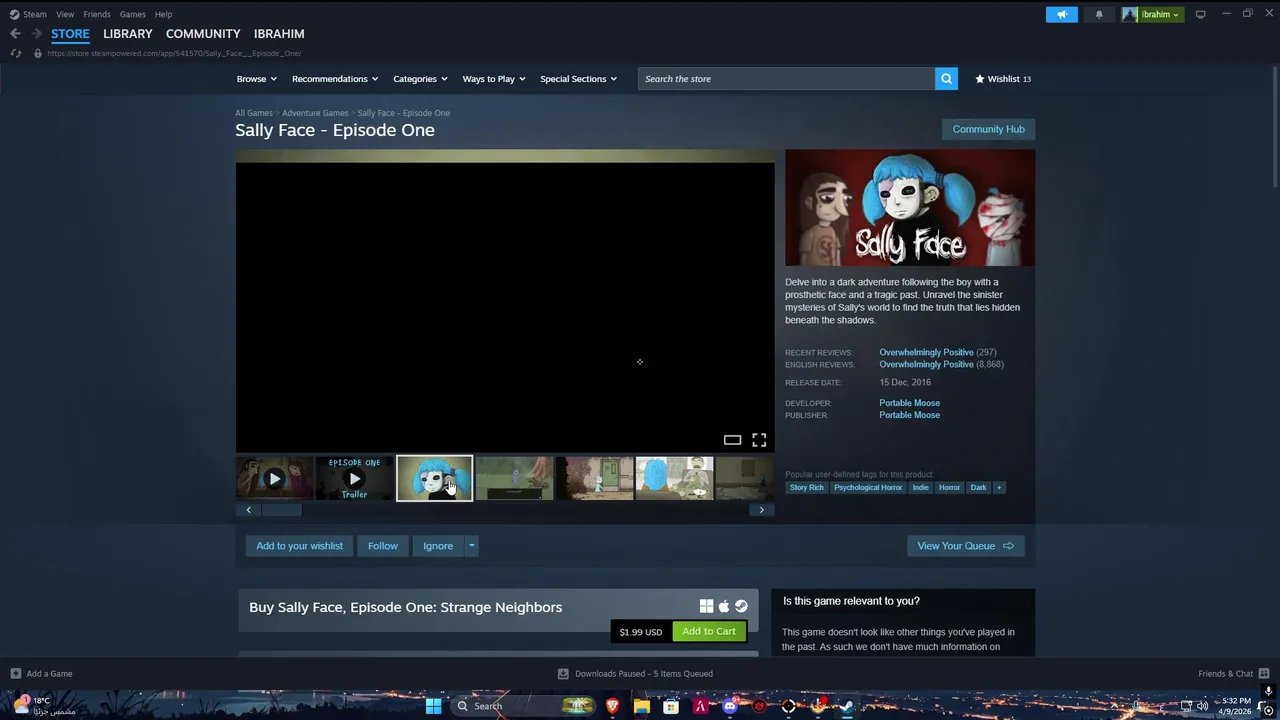Screen dimensions: 1280x720
Task: Follow Sally Face
Action: pos(383,546)
